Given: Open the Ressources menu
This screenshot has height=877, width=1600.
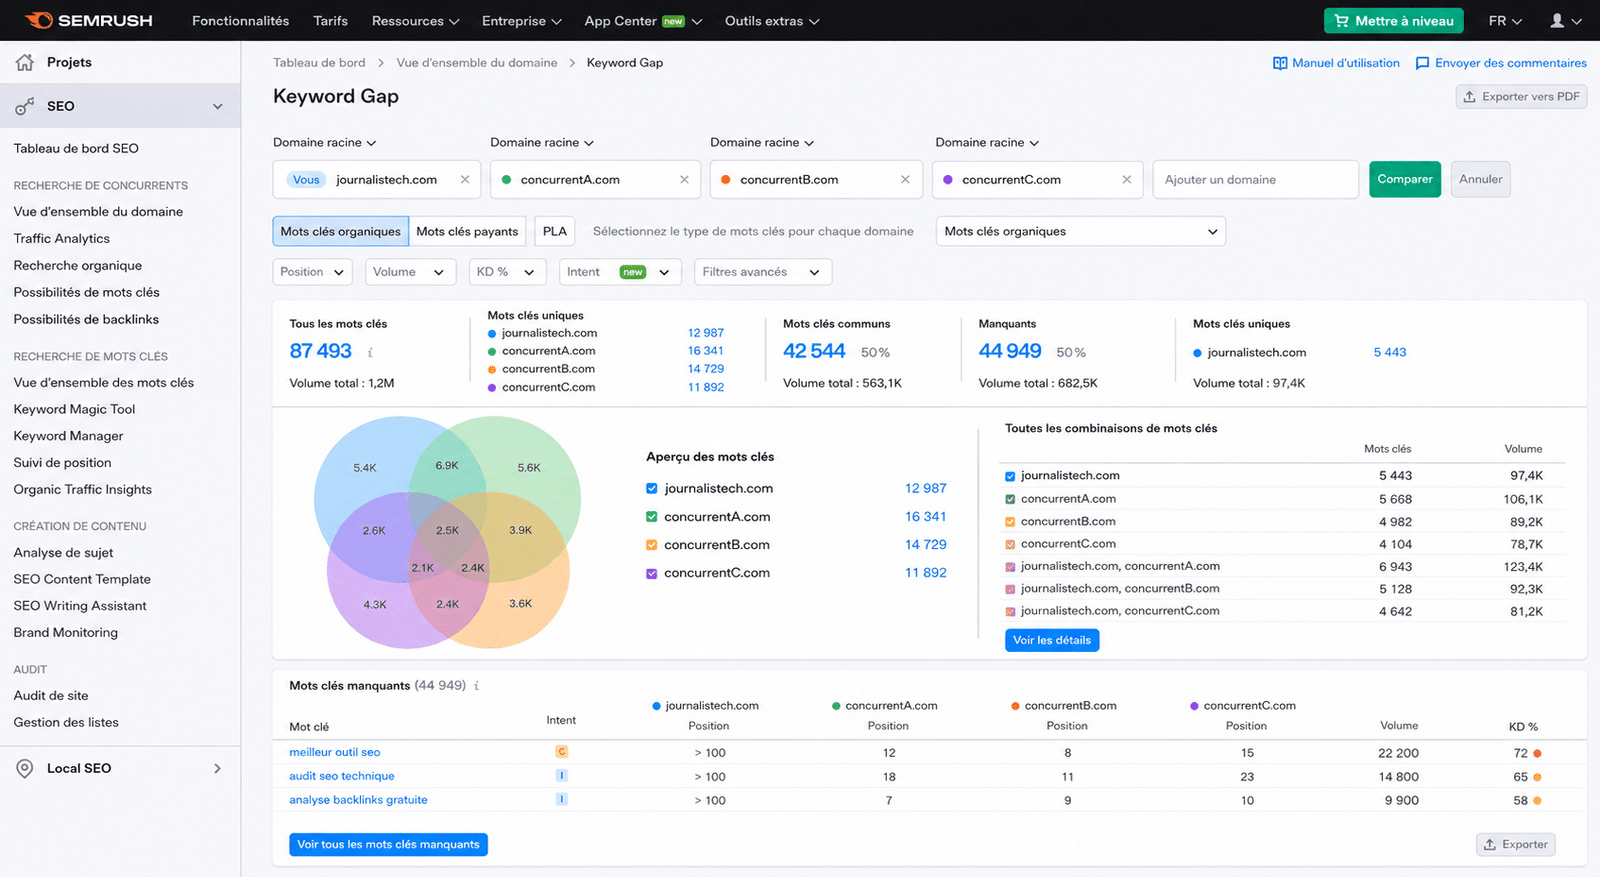Looking at the screenshot, I should 415,21.
